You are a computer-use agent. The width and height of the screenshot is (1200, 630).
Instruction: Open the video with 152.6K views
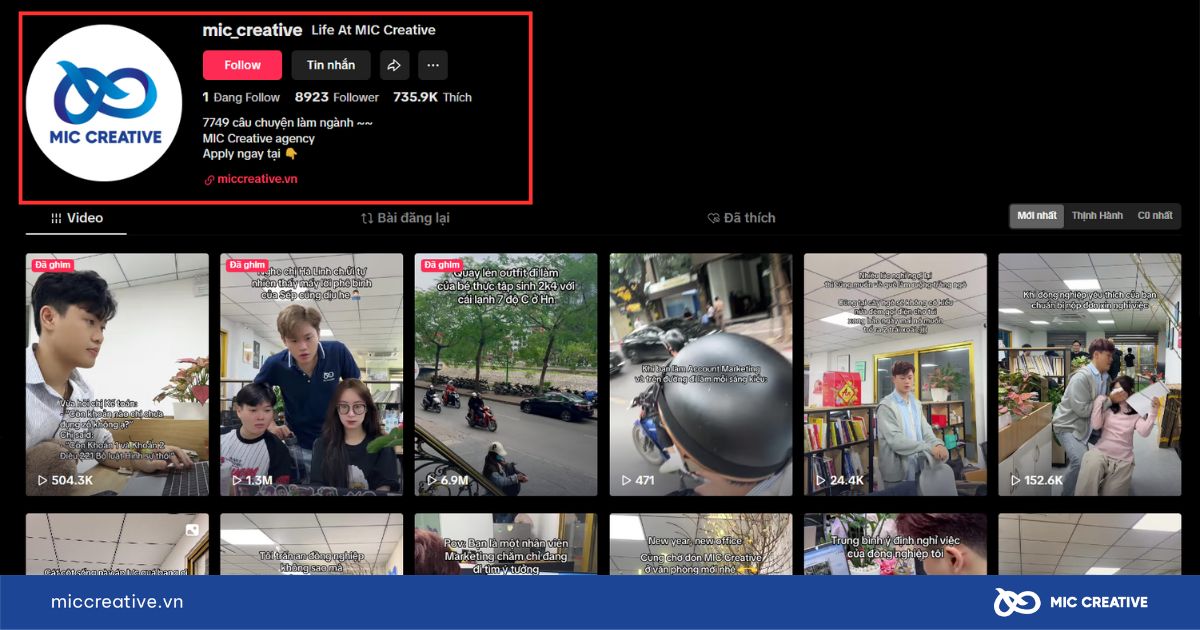(x=1089, y=374)
